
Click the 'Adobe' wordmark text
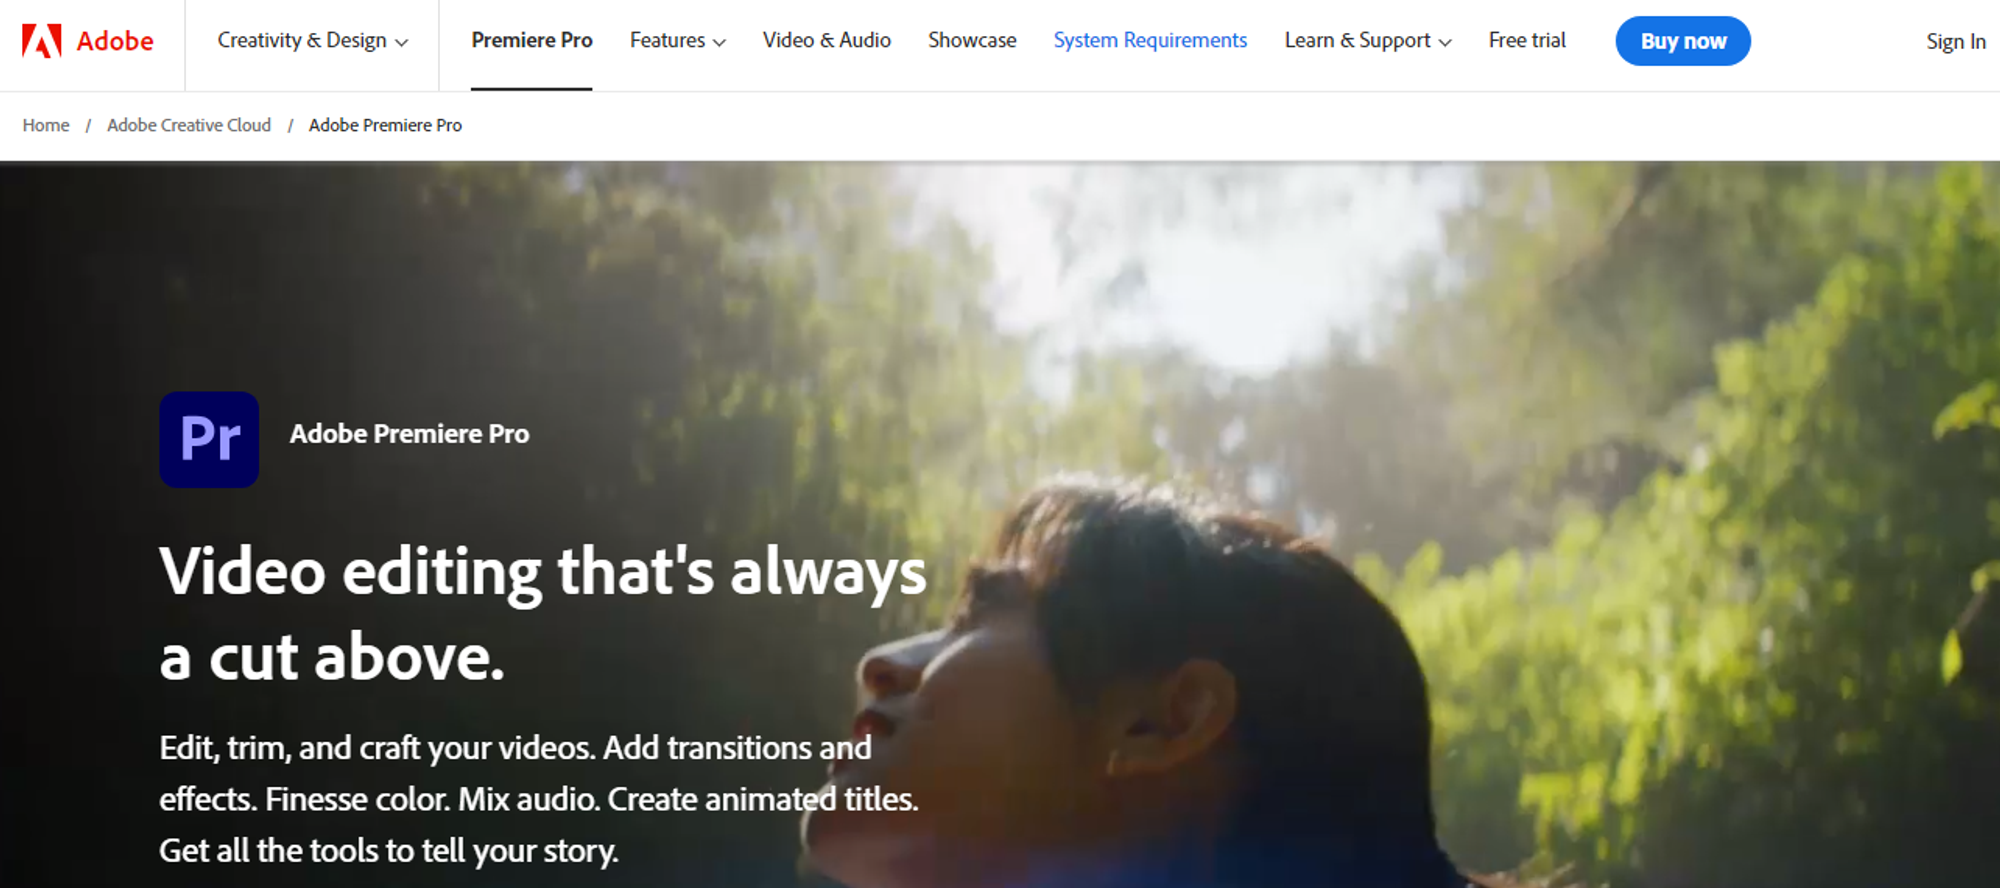pos(115,42)
